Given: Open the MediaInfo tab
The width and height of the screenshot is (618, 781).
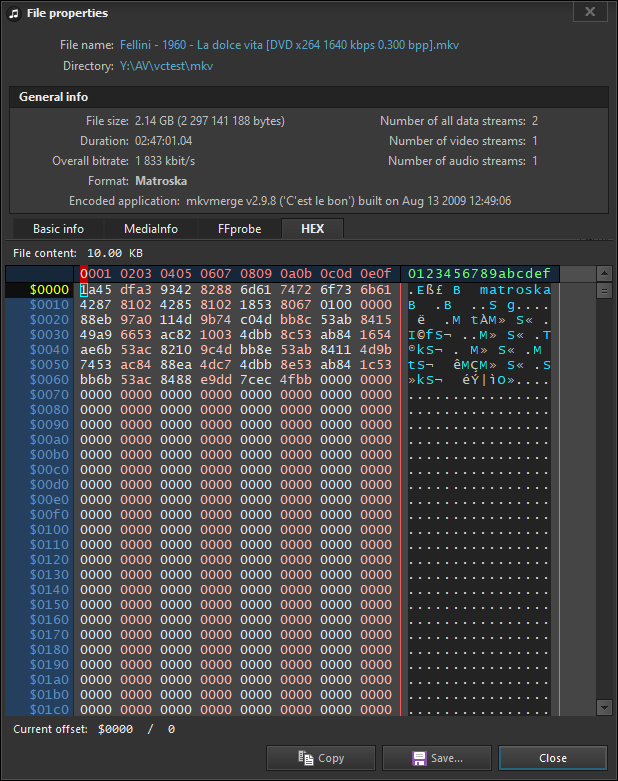Looking at the screenshot, I should point(151,229).
